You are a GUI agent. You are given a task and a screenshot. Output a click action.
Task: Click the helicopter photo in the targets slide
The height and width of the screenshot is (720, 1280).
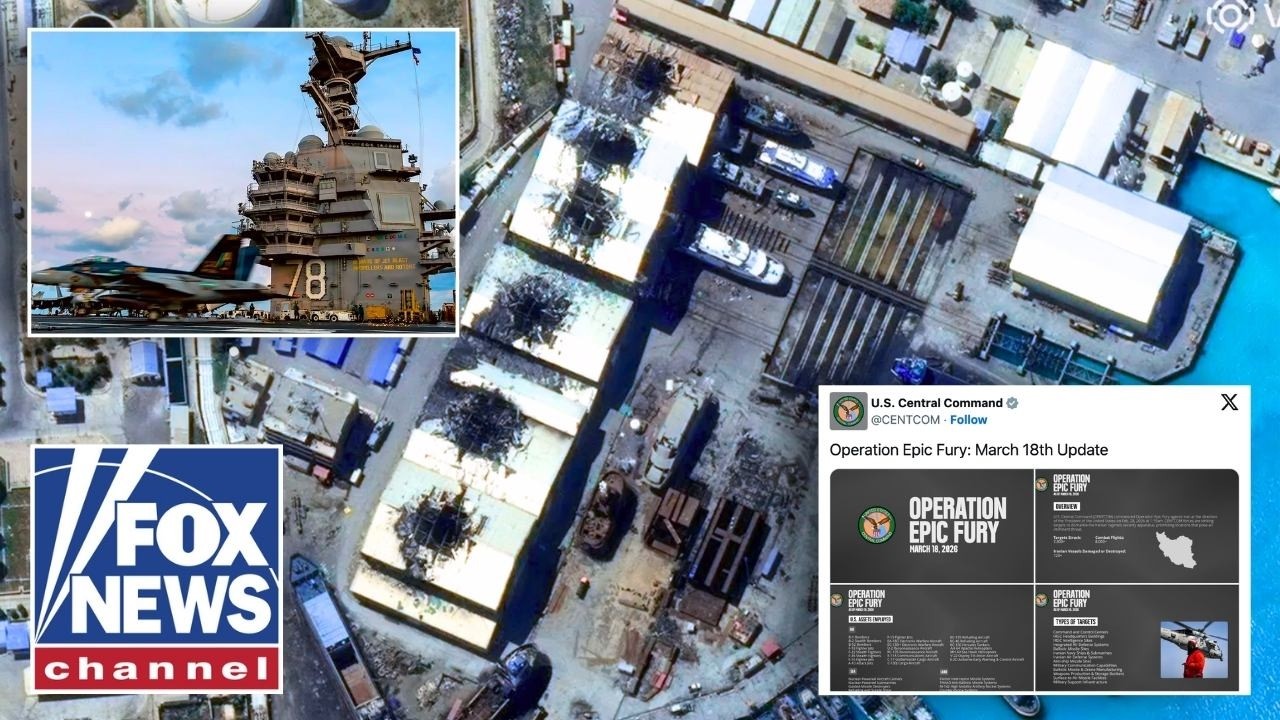(1193, 649)
